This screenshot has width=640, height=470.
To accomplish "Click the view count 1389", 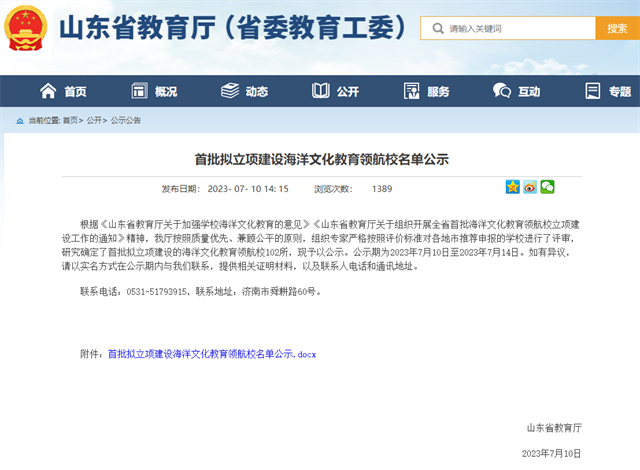I will (382, 189).
